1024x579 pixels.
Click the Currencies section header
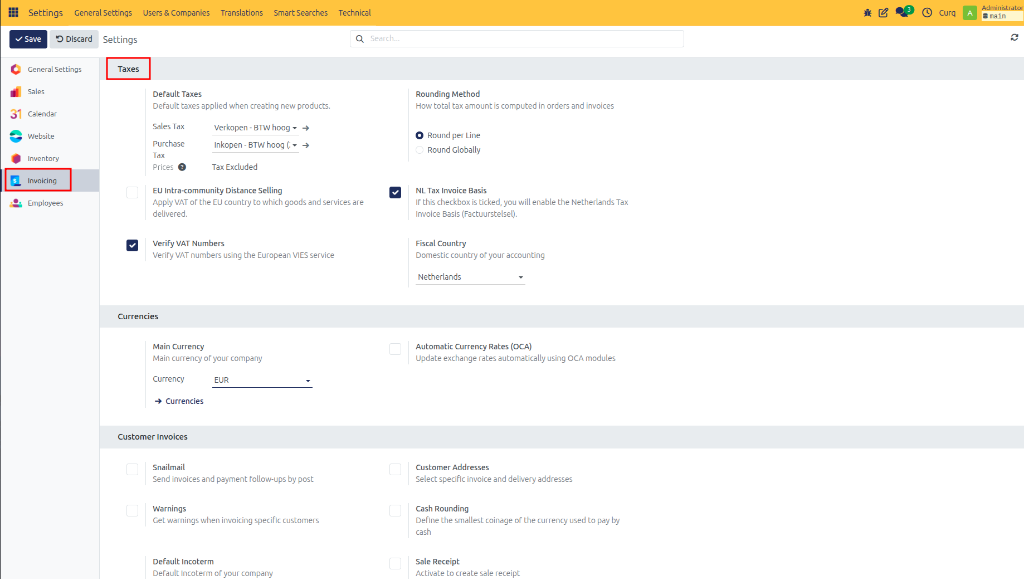138,316
